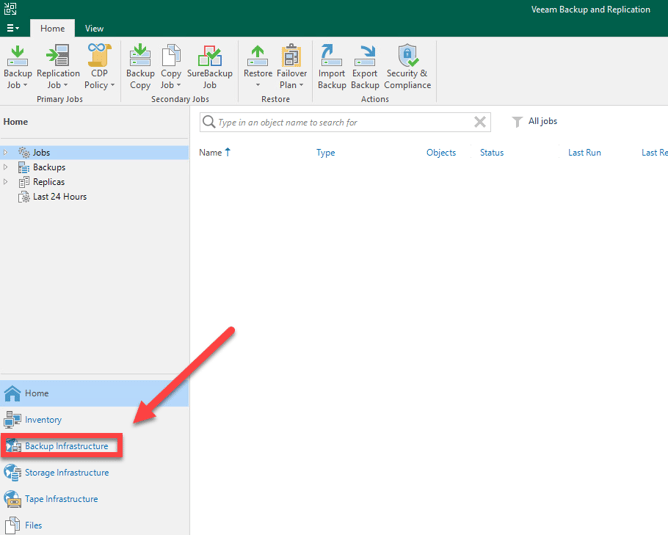
Task: Open the Replication Job dropdown arrow
Action: click(x=65, y=85)
